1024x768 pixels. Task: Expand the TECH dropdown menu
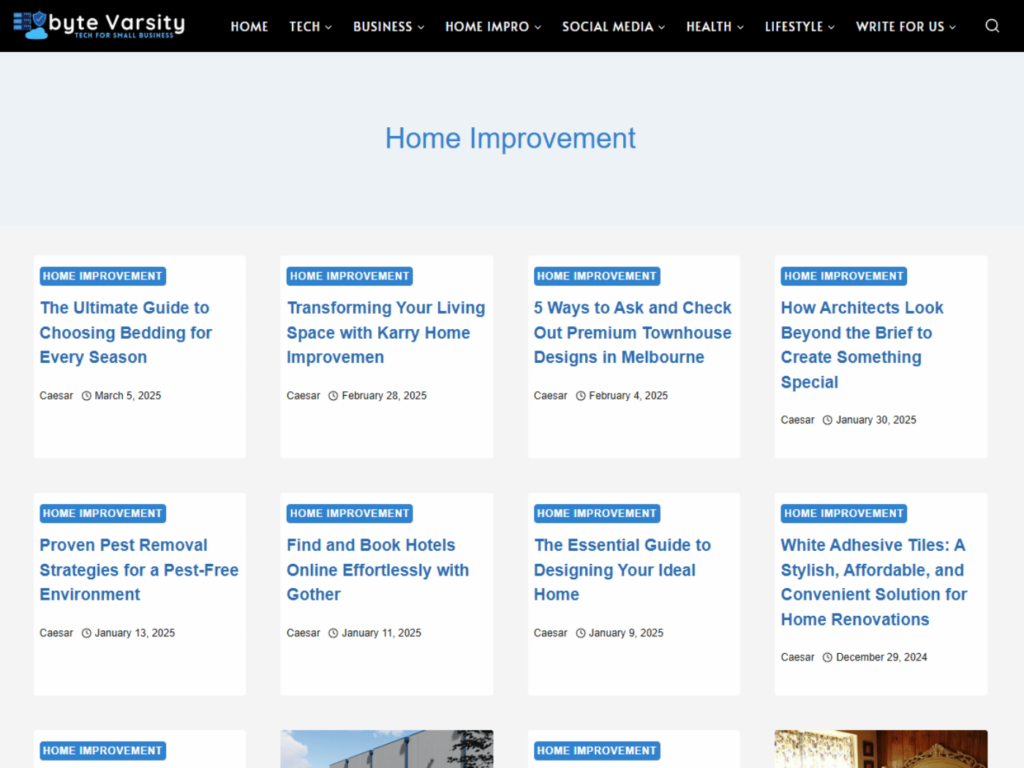tap(310, 27)
